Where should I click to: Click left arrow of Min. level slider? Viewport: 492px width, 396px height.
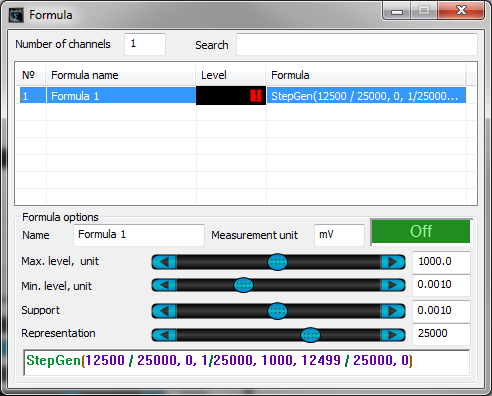tap(164, 285)
